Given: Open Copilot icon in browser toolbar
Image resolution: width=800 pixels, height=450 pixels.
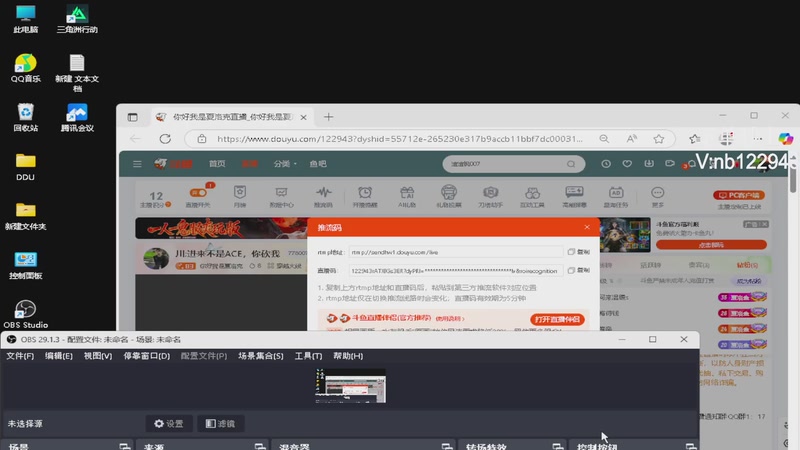Looking at the screenshot, I should (786, 139).
